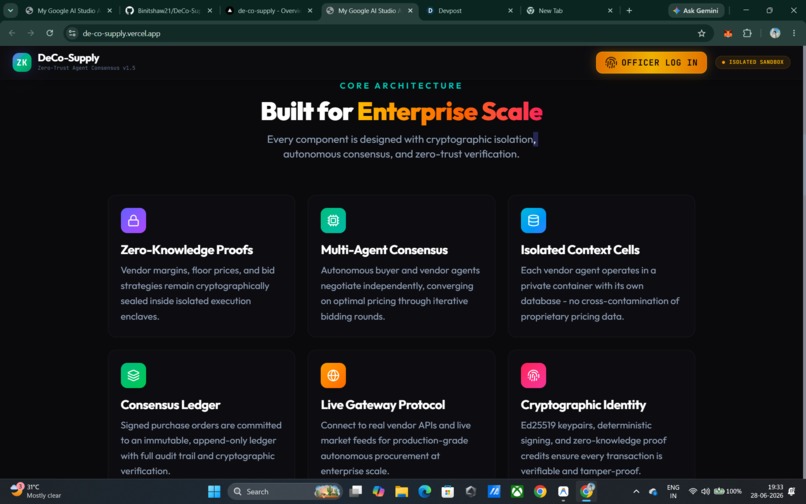Click the Multi-Agent Consensus heading
Screen dimensions: 806x504
pos(384,250)
